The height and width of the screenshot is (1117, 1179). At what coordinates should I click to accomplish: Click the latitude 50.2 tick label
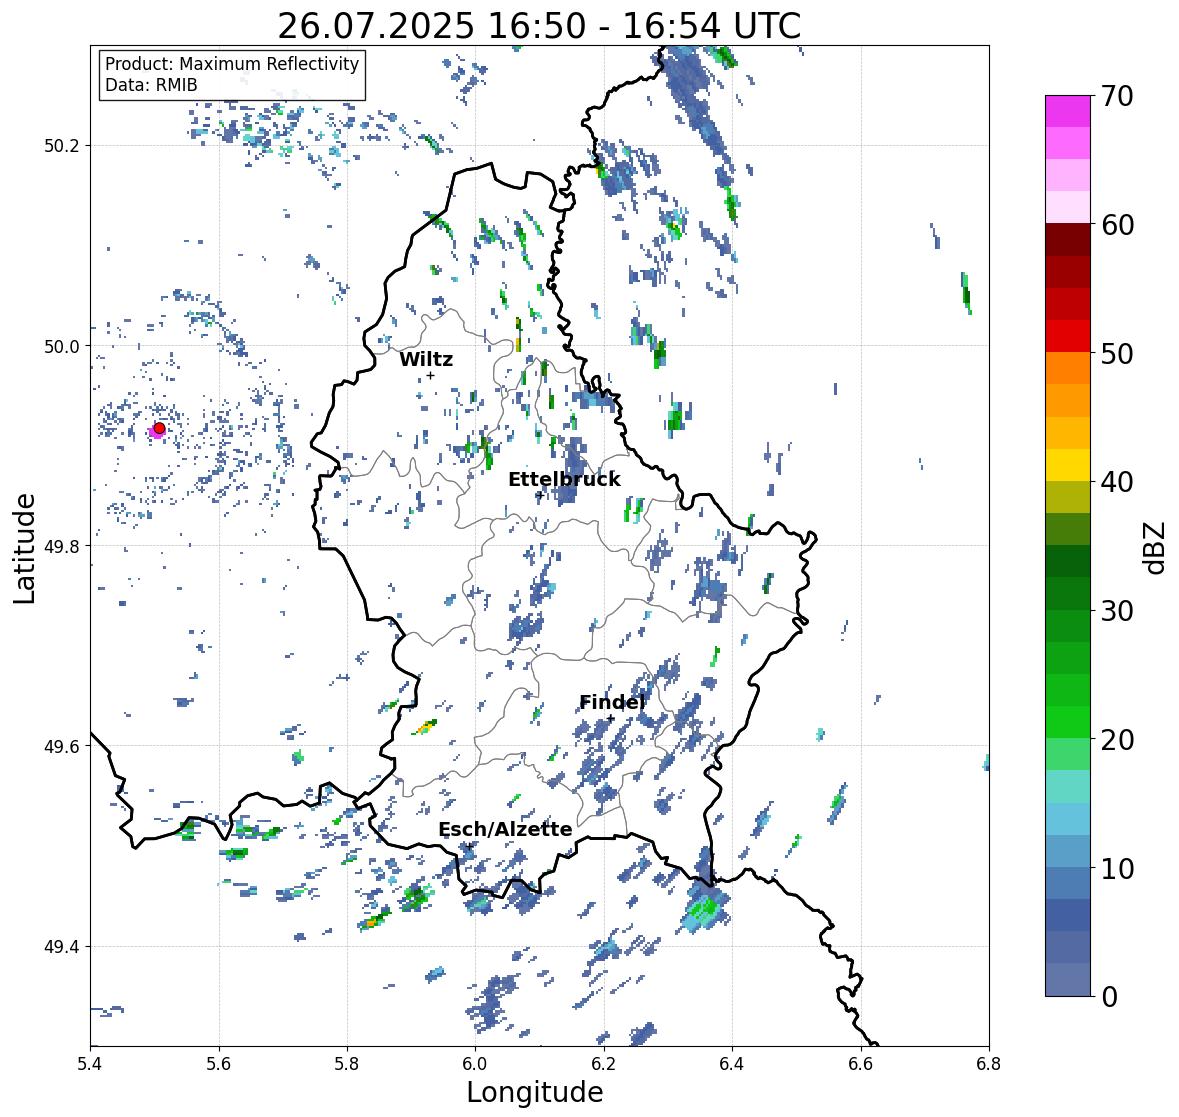[62, 146]
